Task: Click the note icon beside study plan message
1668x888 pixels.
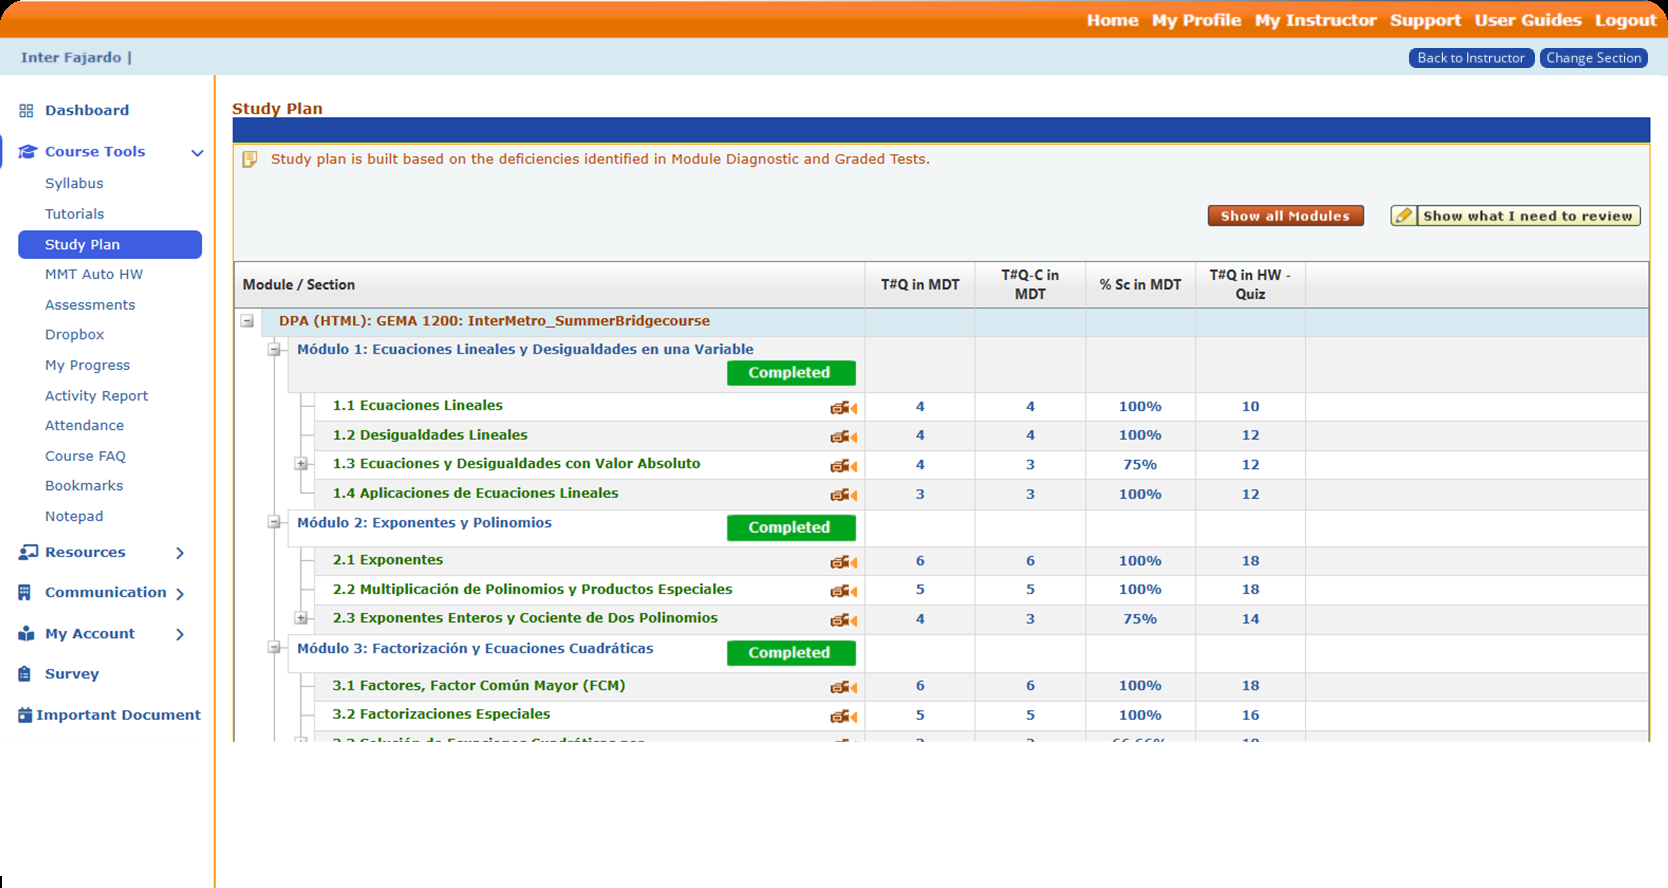Action: tap(250, 159)
